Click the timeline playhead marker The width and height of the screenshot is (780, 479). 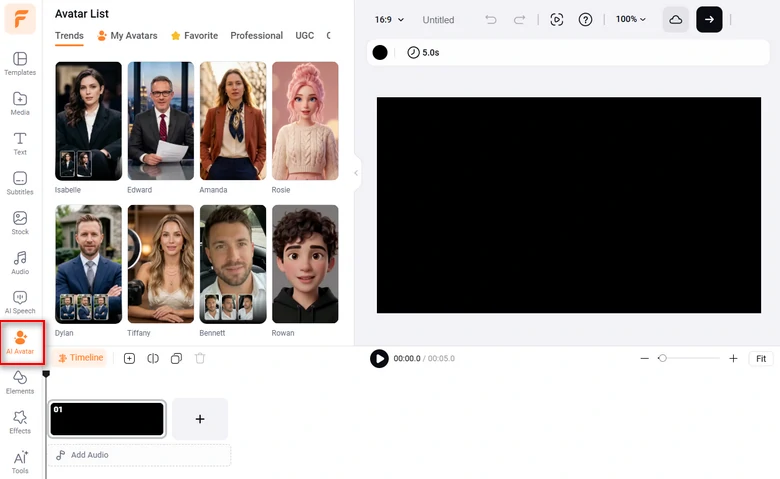pos(46,374)
